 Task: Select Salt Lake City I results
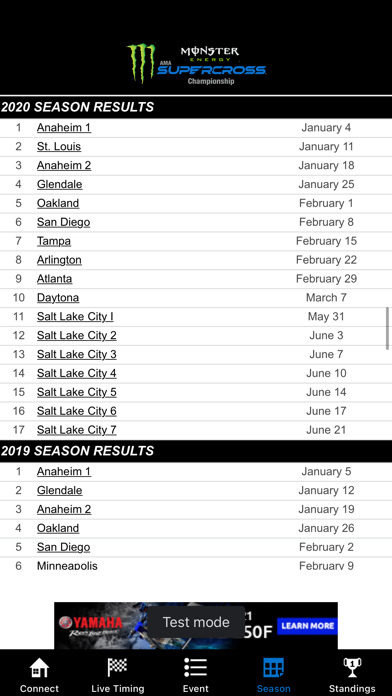[75, 316]
